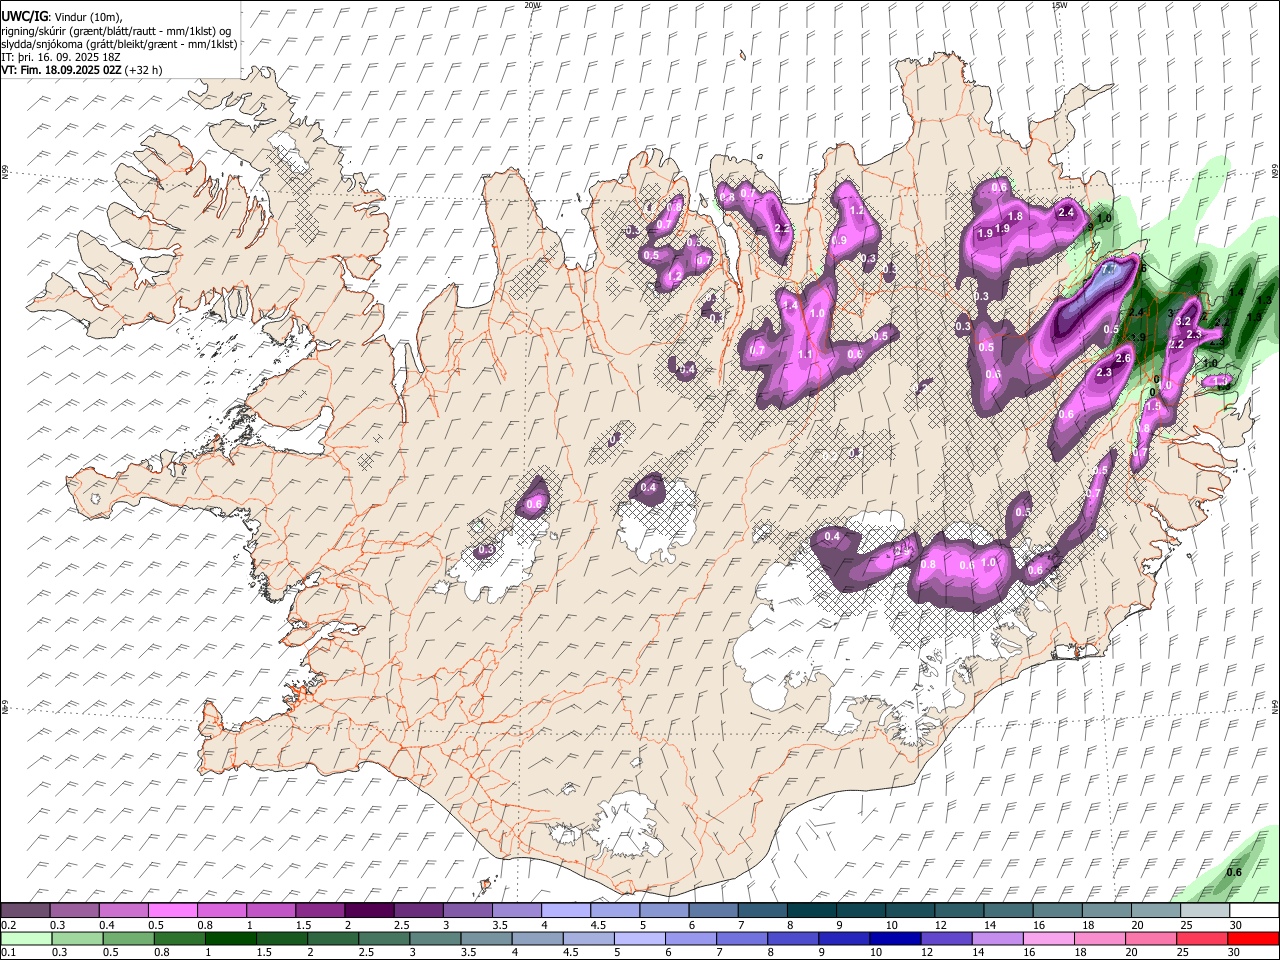Click the deep navy blue 10 swatch in the bottom legend row
Viewport: 1280px width, 960px height.
pos(894,938)
